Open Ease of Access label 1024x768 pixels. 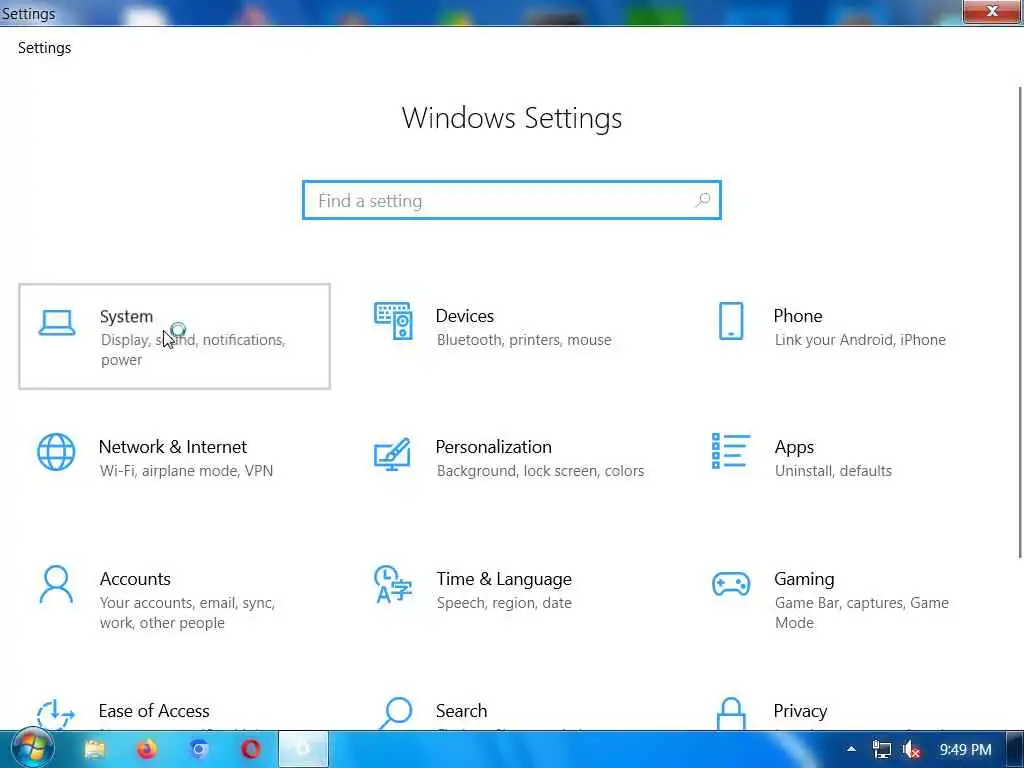[x=154, y=711]
